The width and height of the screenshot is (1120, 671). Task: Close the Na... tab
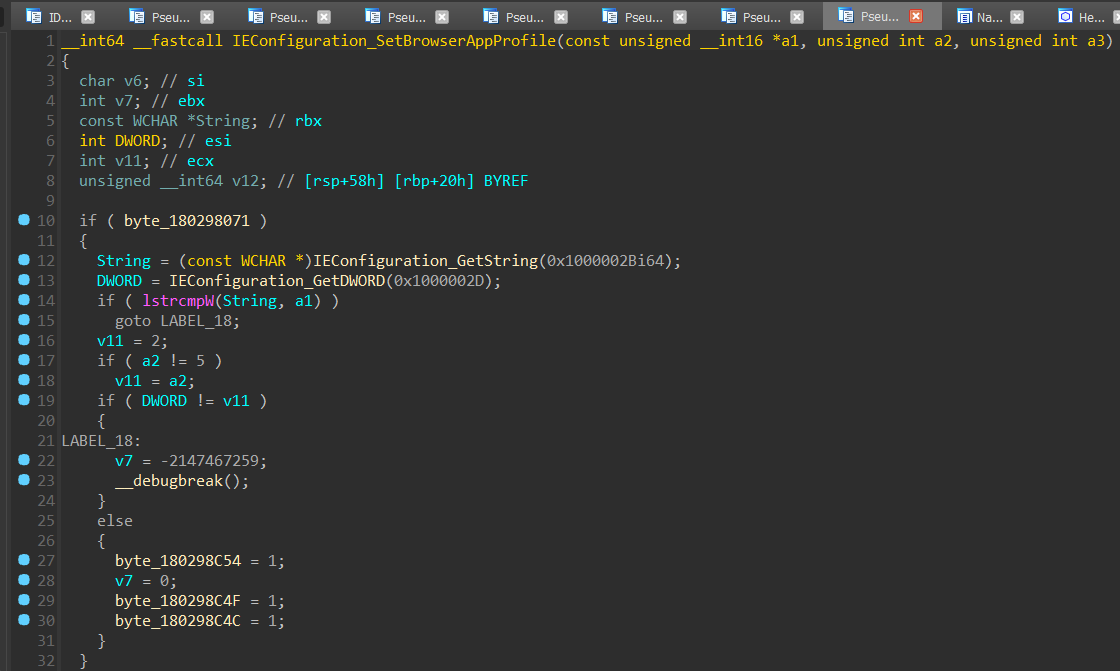[x=1017, y=16]
